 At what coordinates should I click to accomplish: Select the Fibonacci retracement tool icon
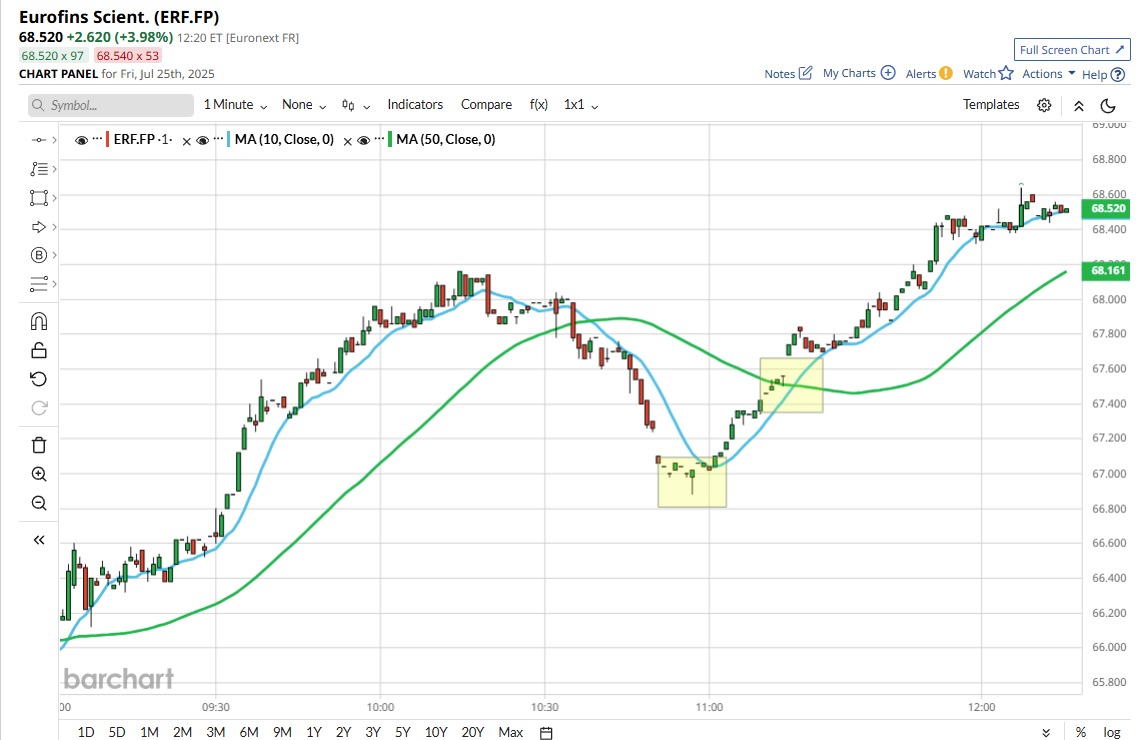[x=38, y=168]
